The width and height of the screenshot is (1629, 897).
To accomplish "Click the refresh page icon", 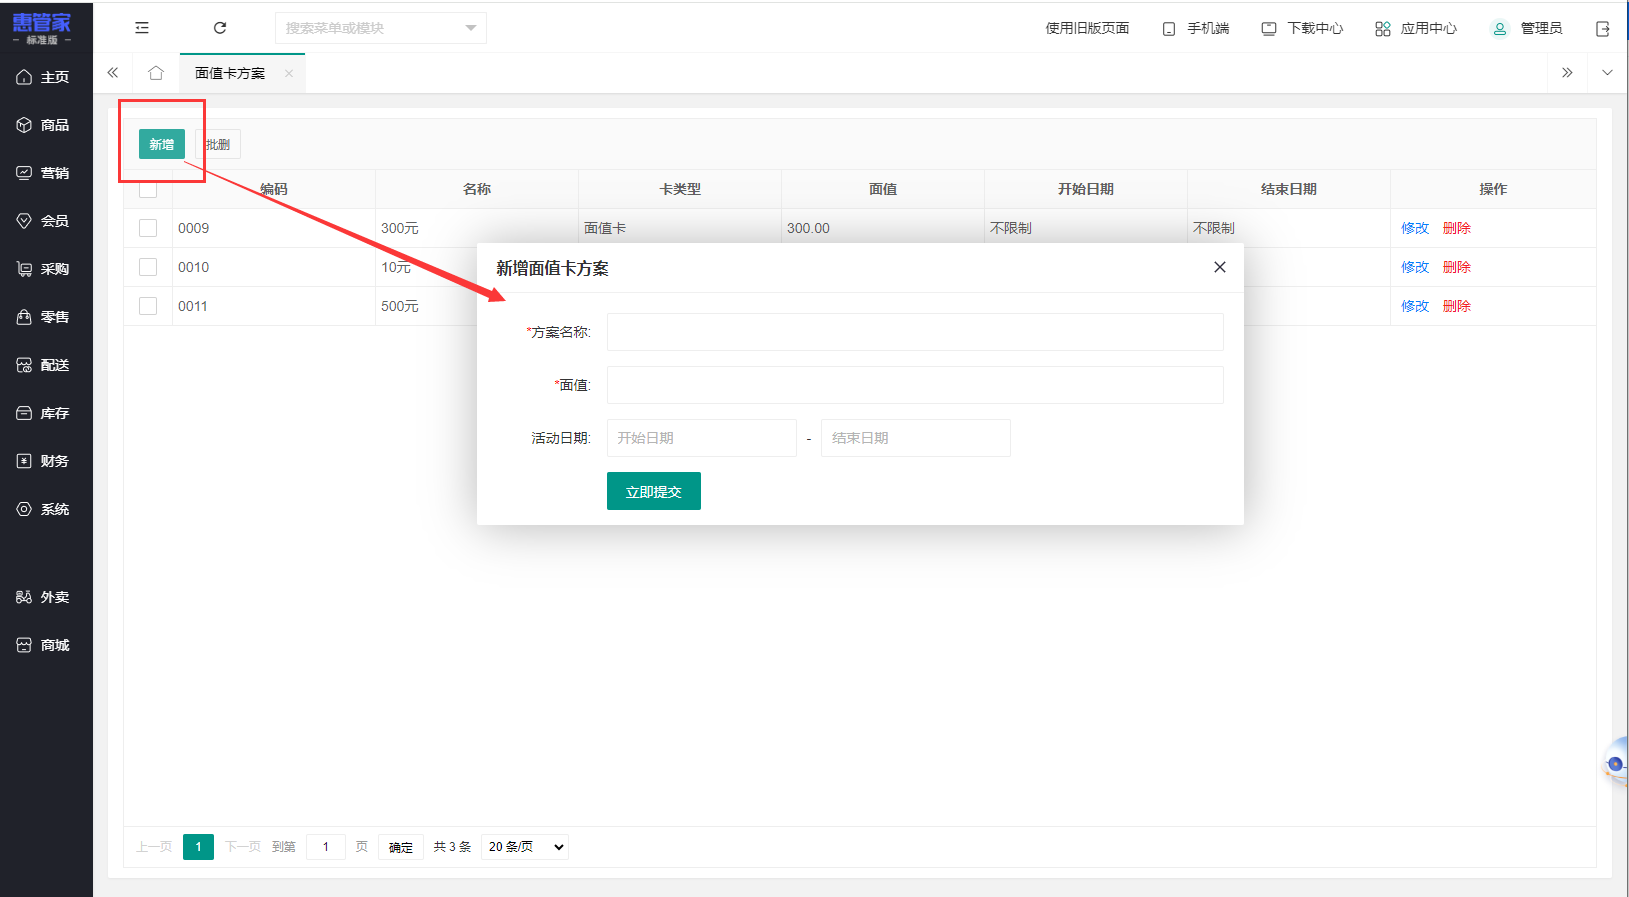I will (220, 28).
